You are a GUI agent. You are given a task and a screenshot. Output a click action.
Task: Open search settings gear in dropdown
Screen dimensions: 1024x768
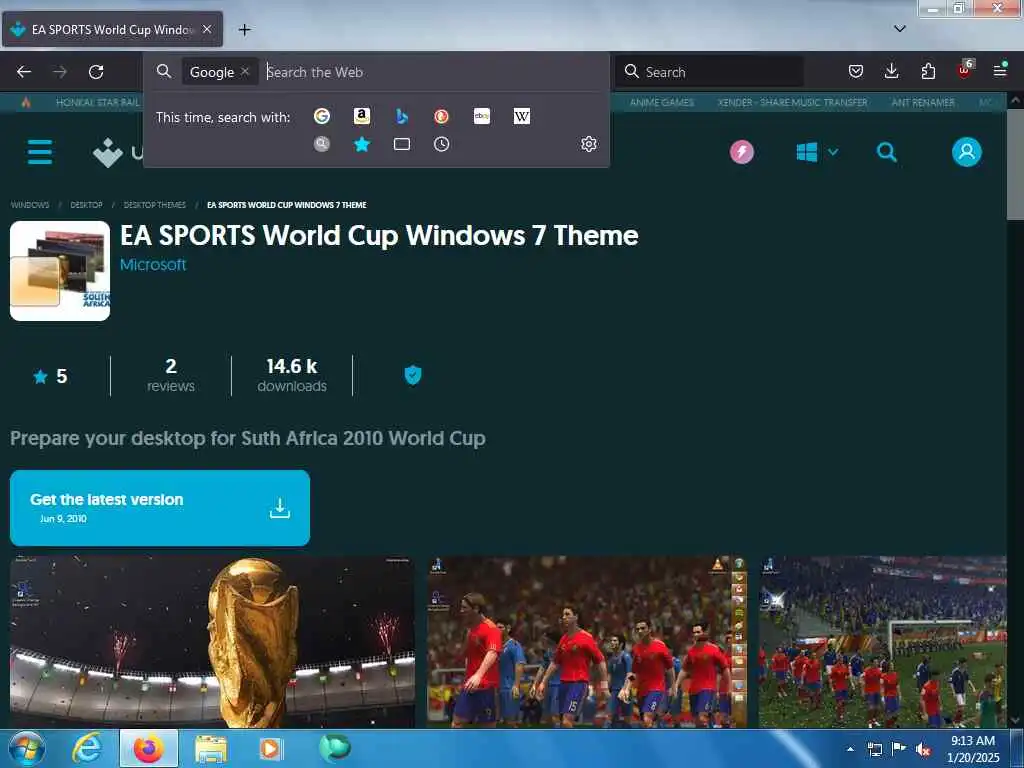(x=588, y=144)
